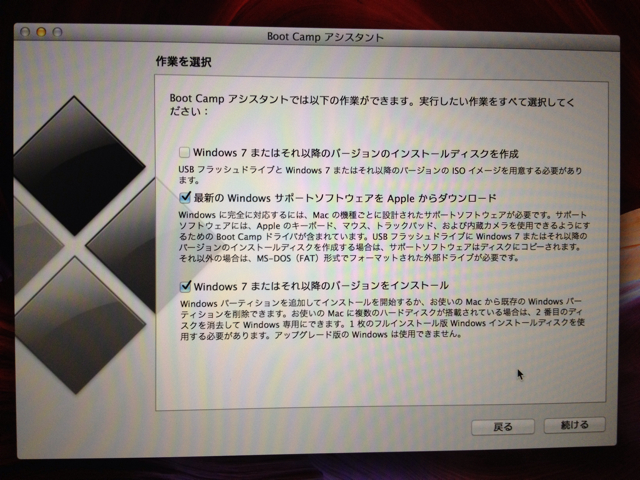
Task: Click the Boot Camp アシスタント window title
Action: point(325,37)
